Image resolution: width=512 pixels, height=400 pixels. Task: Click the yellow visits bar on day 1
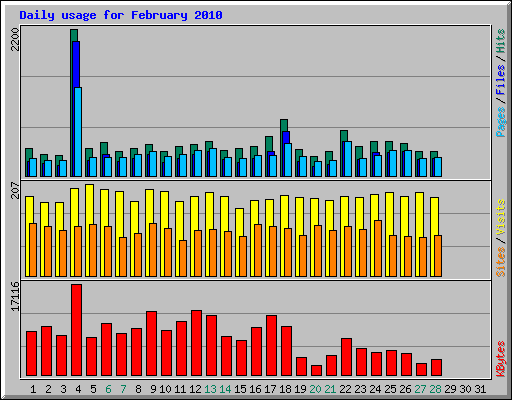(x=29, y=209)
